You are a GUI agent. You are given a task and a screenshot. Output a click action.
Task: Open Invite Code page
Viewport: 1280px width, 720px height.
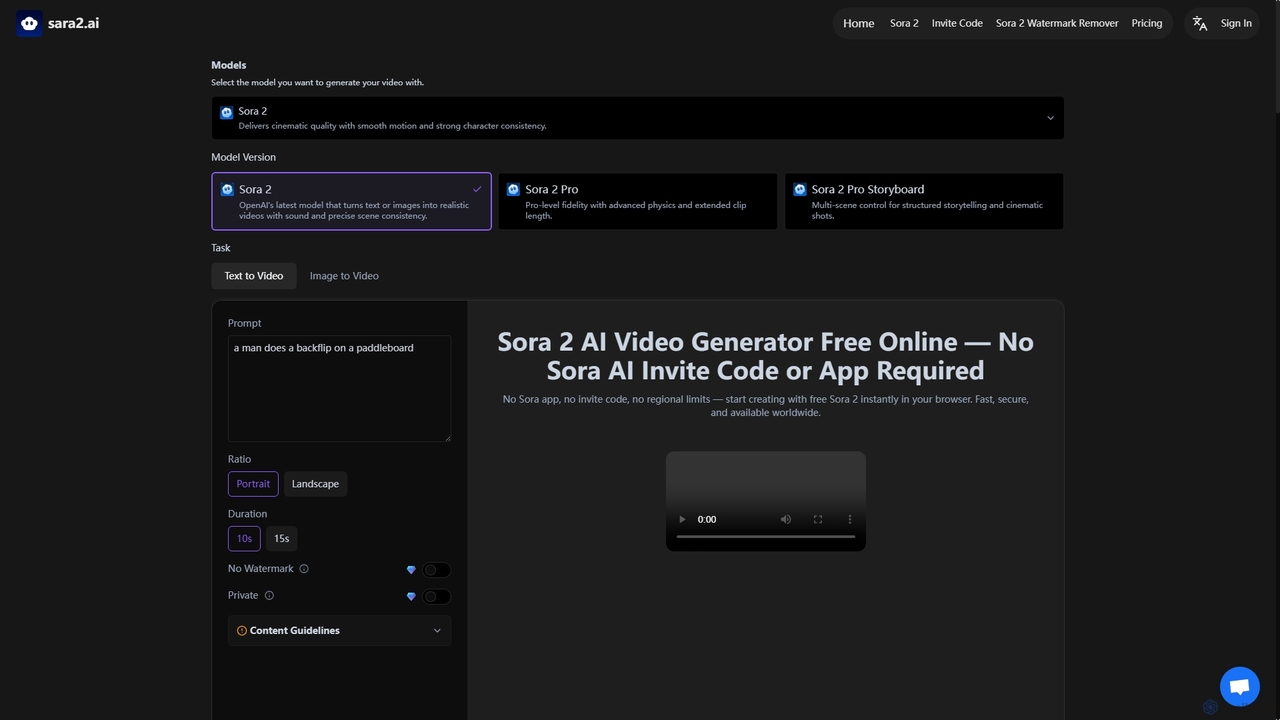pos(957,23)
